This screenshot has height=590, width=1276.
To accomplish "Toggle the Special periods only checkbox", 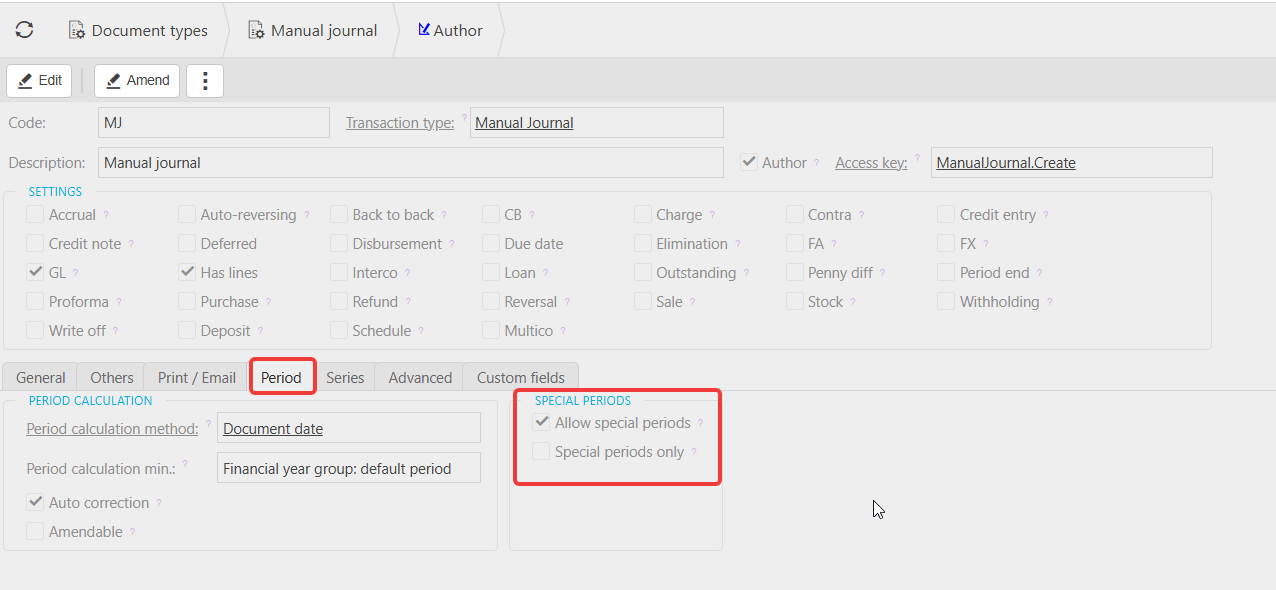I will coord(541,452).
